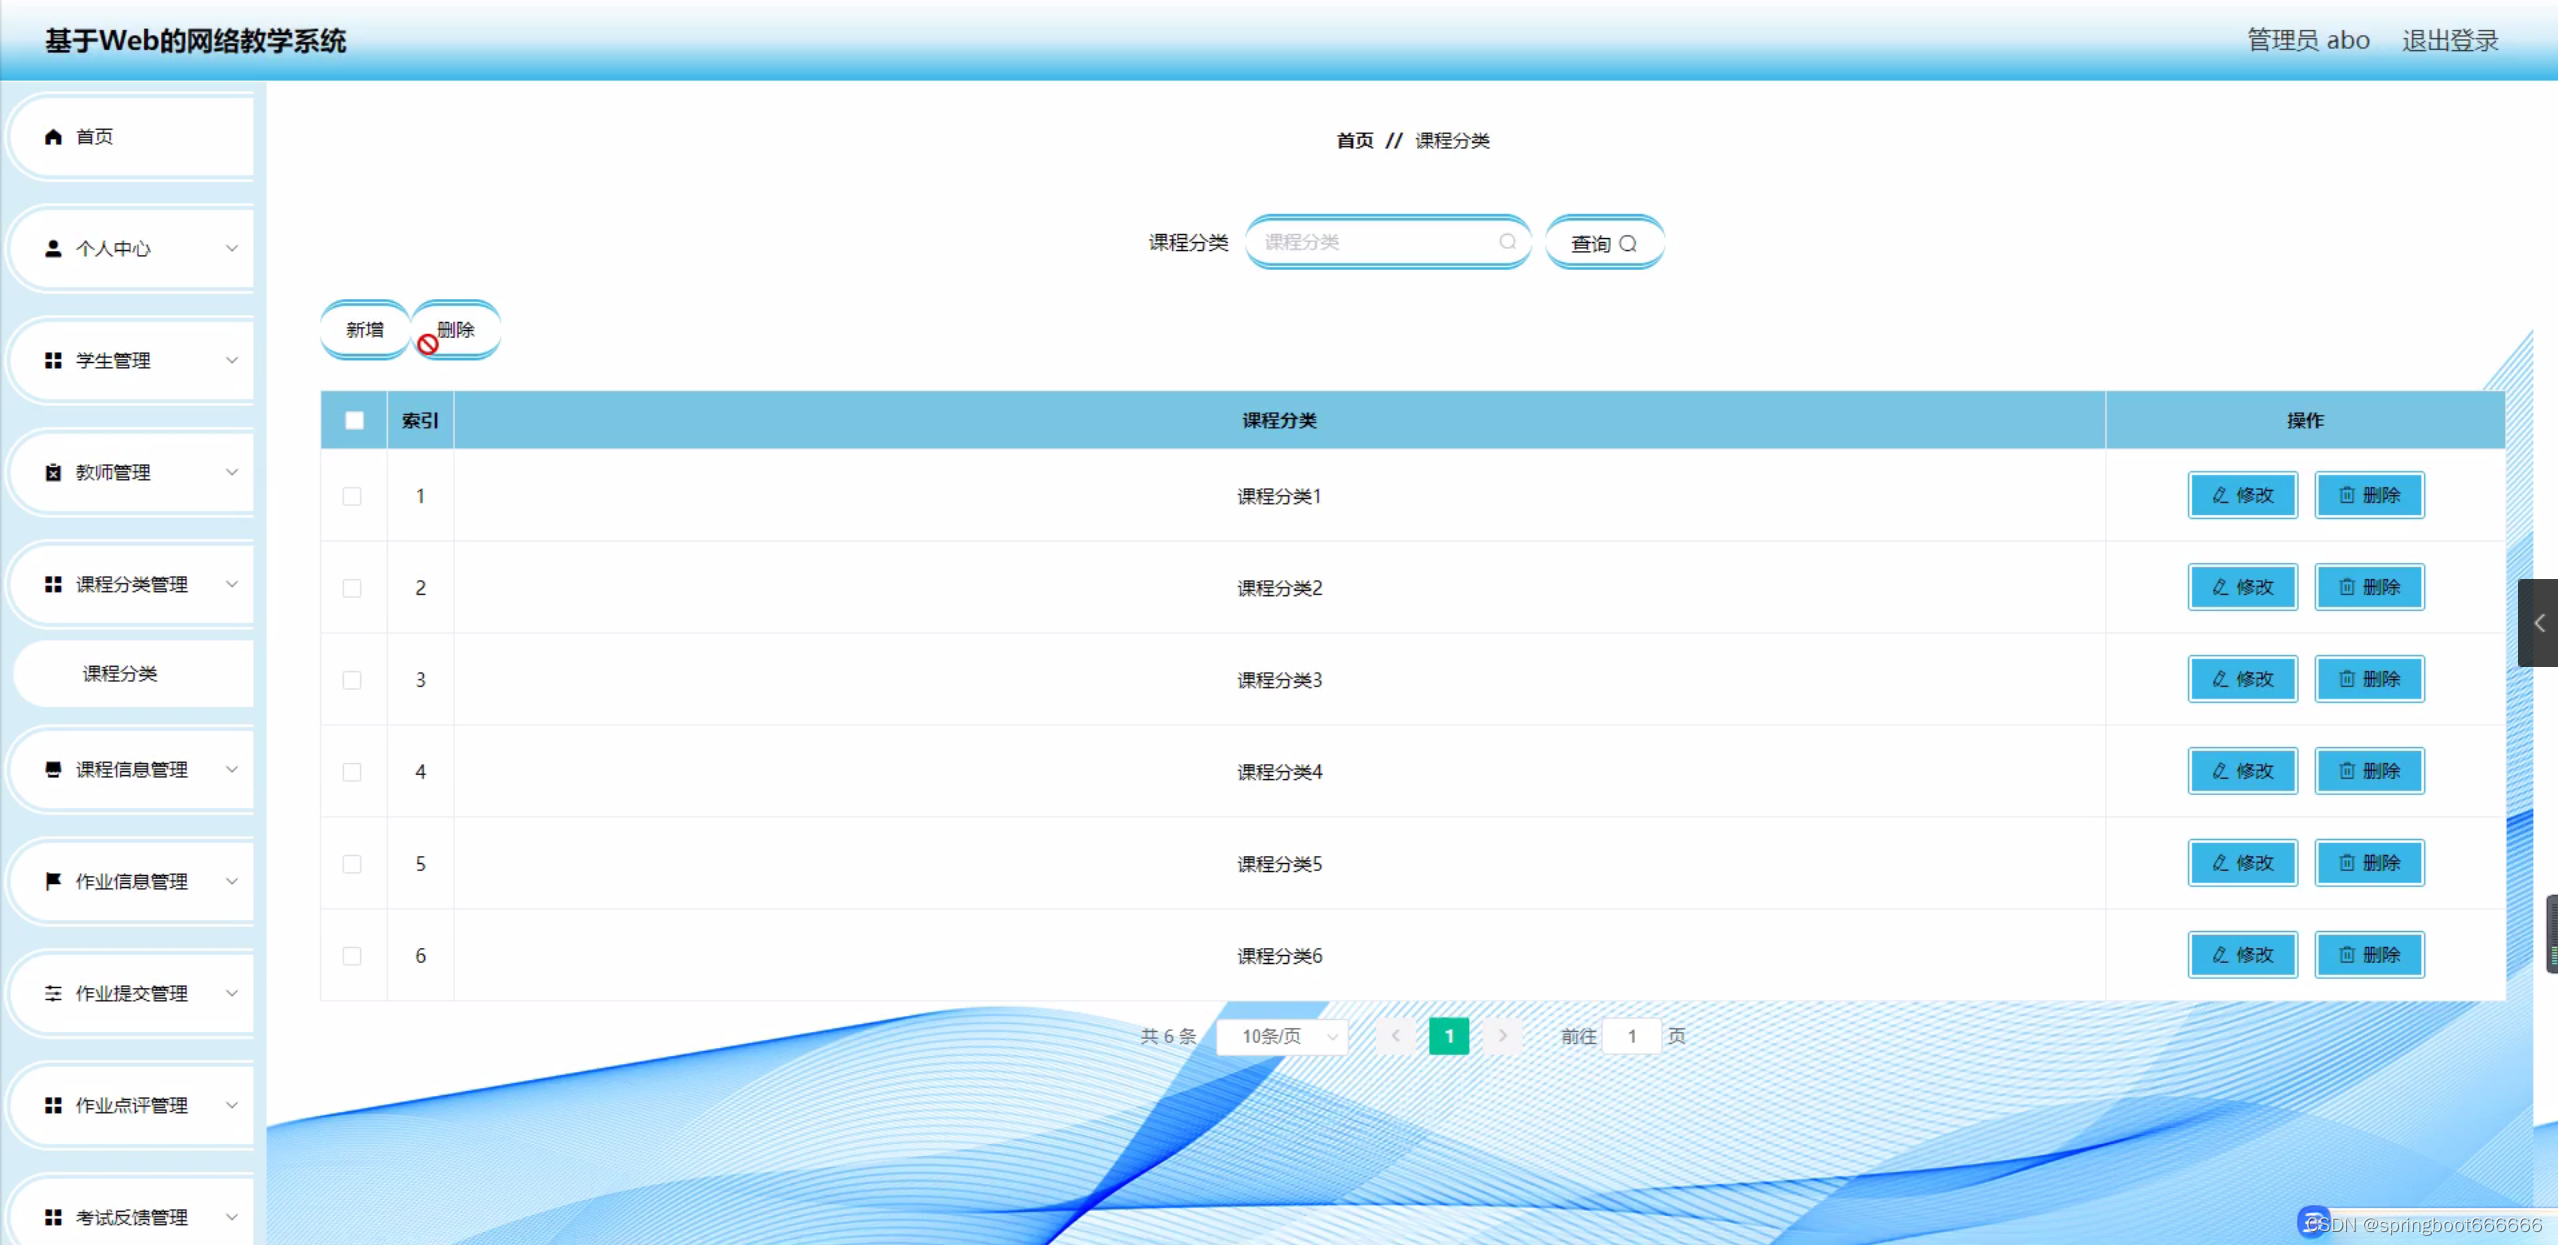Check the checkbox for row 6

352,956
